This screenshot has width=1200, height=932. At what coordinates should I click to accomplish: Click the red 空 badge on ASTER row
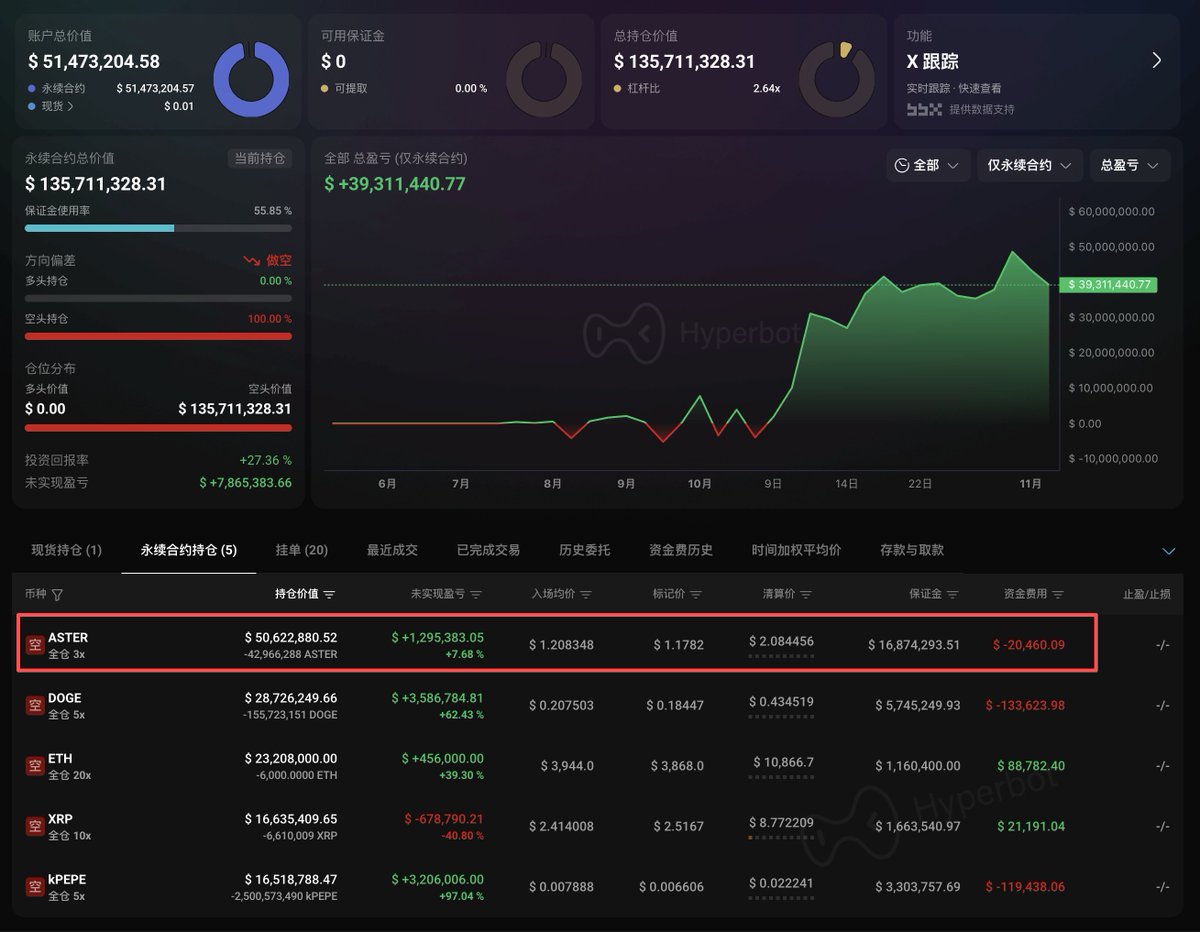click(35, 645)
